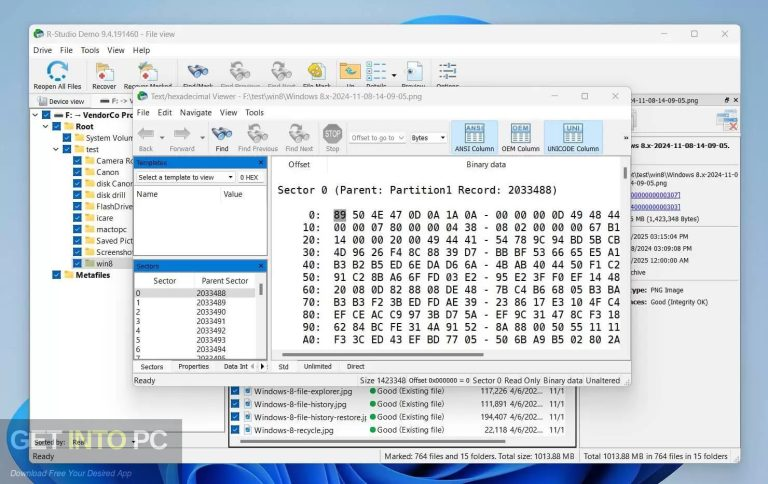Toggle checkbox for Windows-8-recycle.jpg

(235, 429)
